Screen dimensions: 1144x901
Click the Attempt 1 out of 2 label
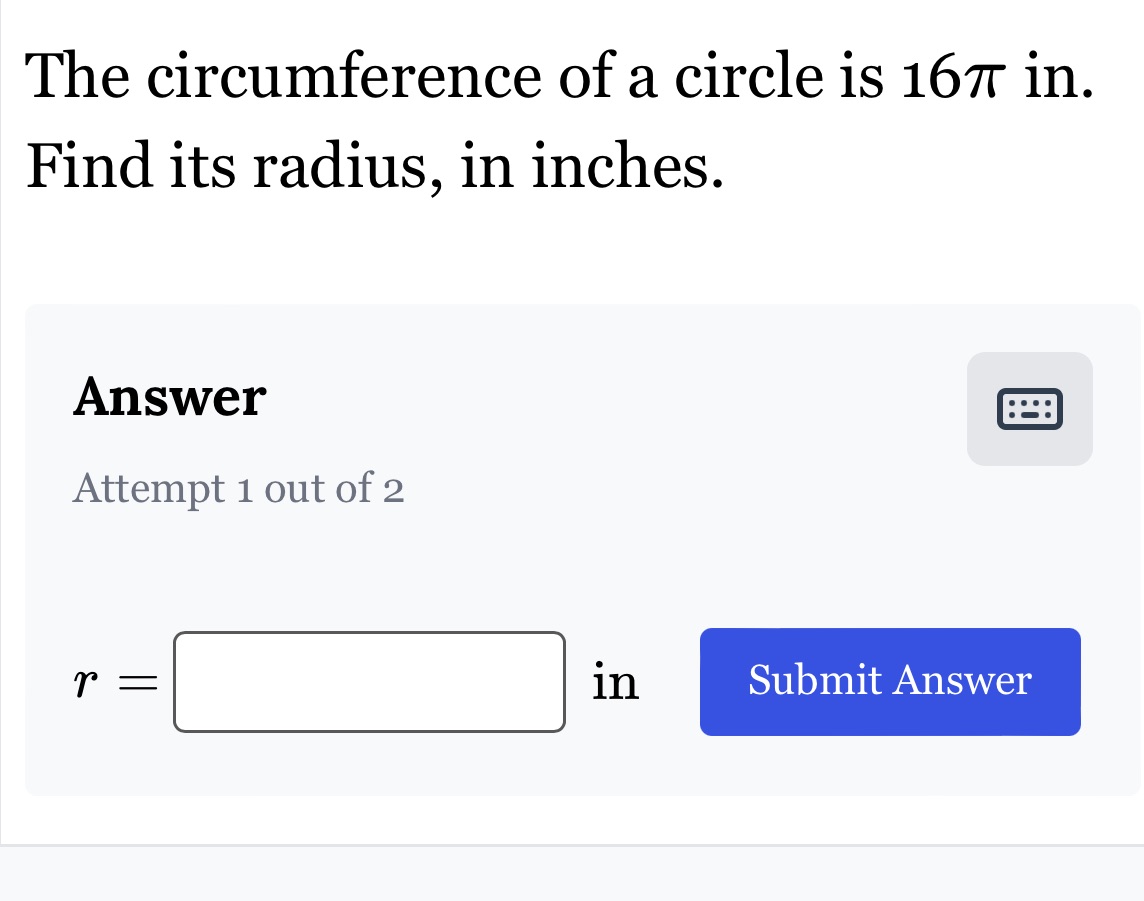pos(237,488)
